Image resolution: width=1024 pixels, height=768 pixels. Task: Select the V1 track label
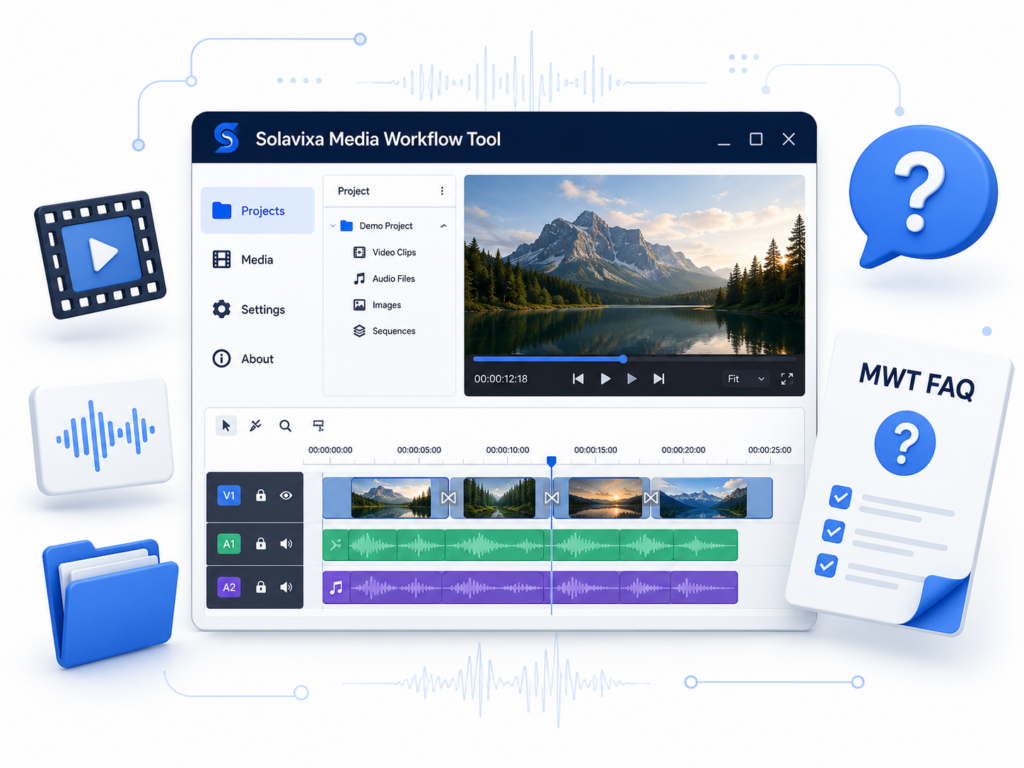[229, 496]
